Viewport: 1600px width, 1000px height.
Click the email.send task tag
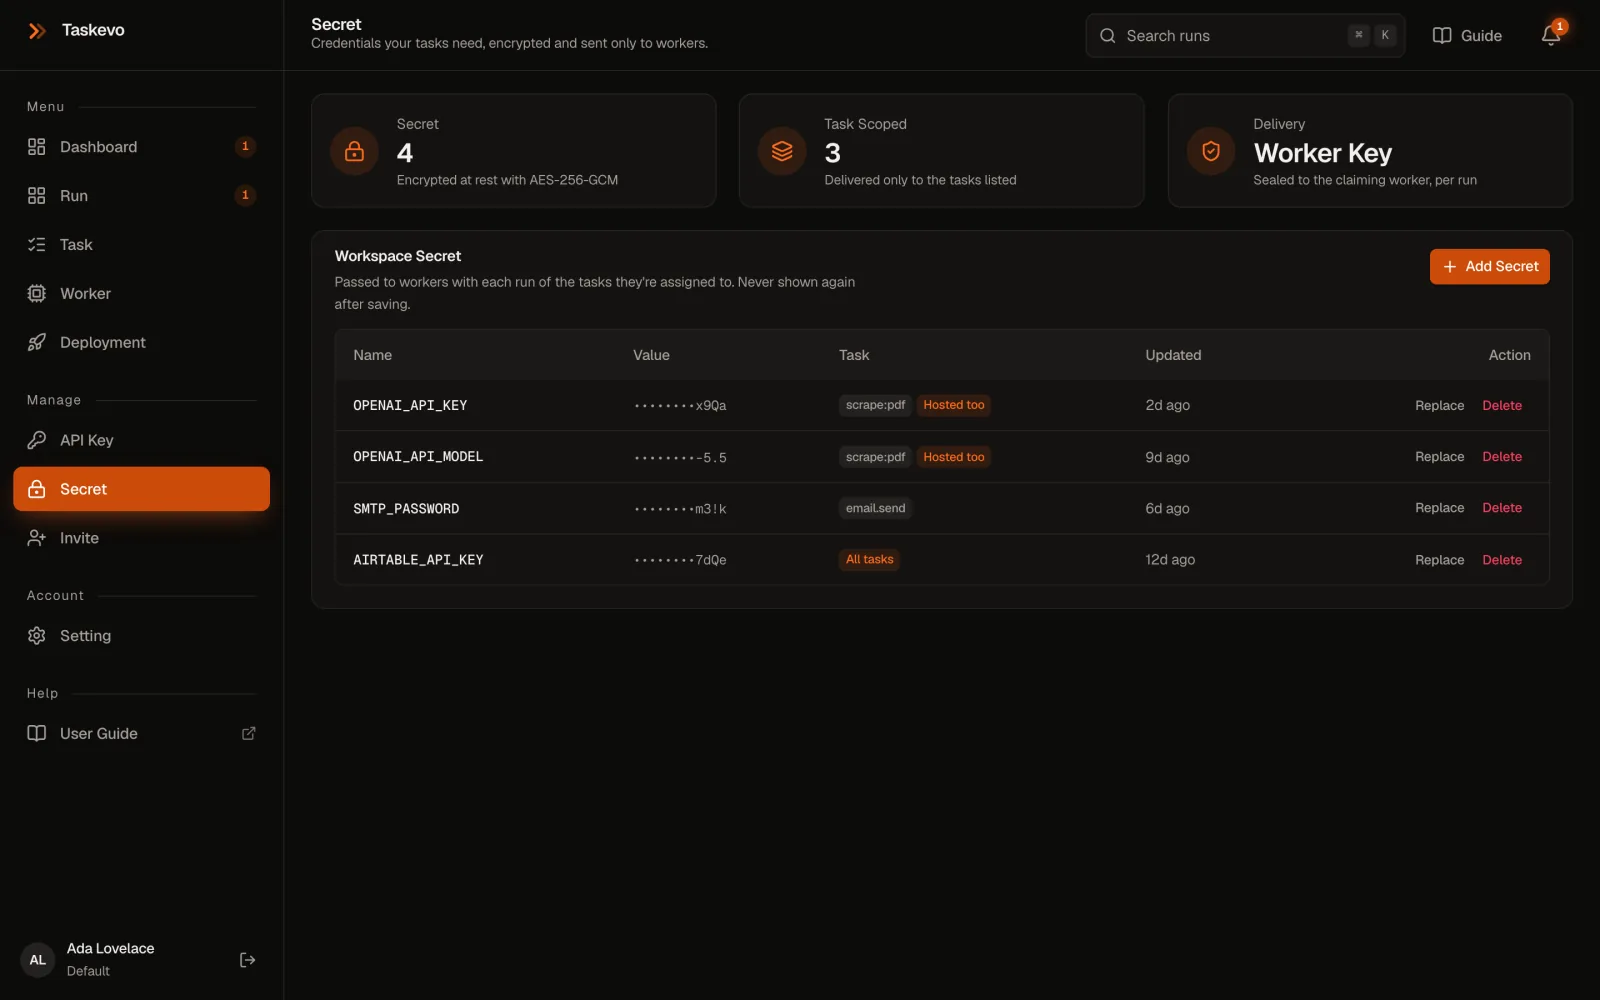click(x=875, y=508)
